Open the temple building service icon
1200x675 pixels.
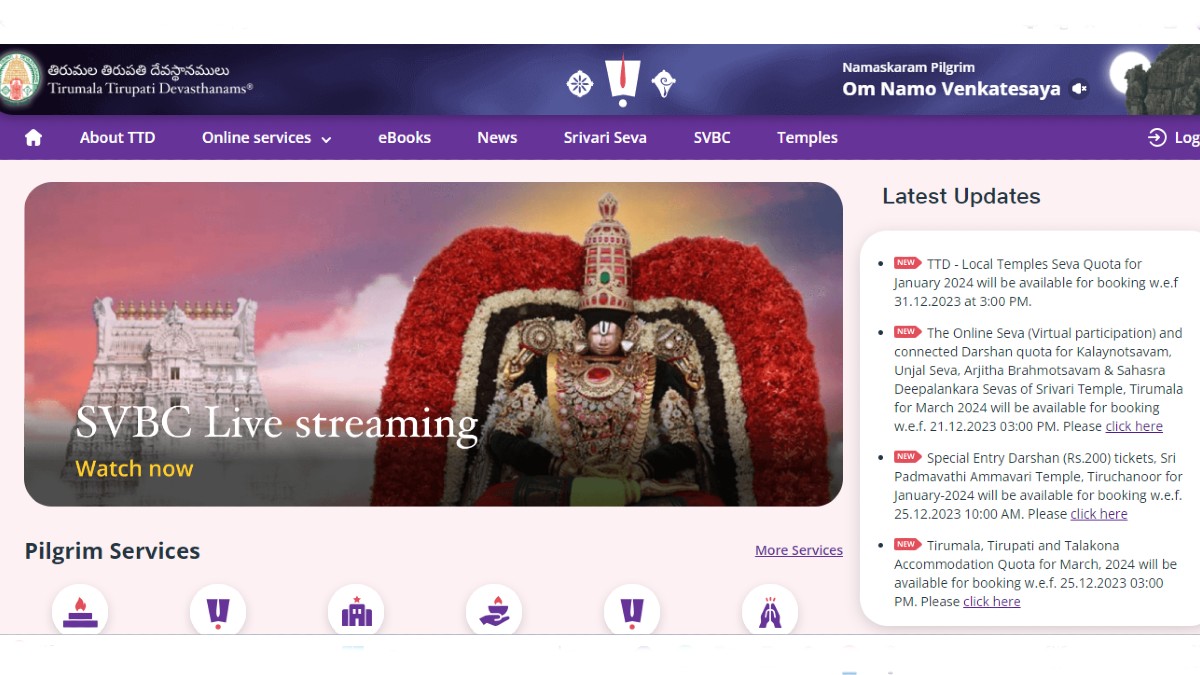tap(356, 611)
